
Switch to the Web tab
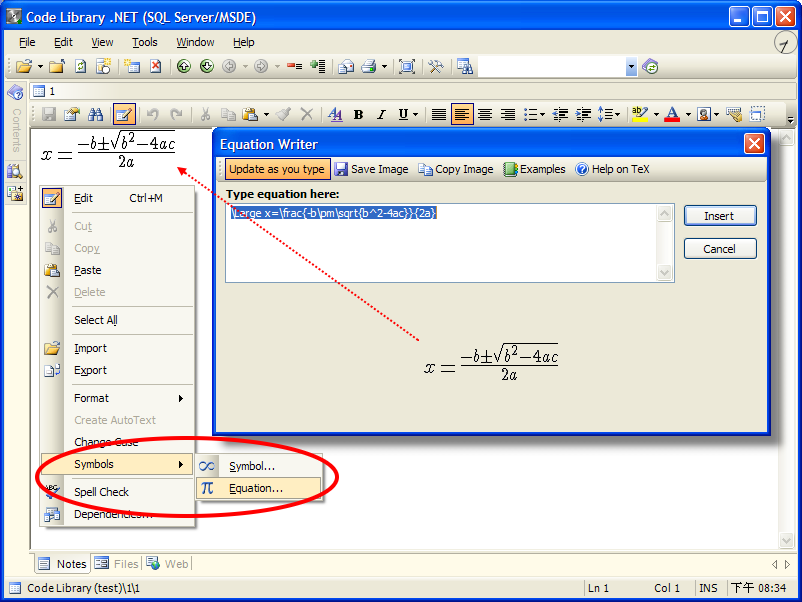[168, 564]
